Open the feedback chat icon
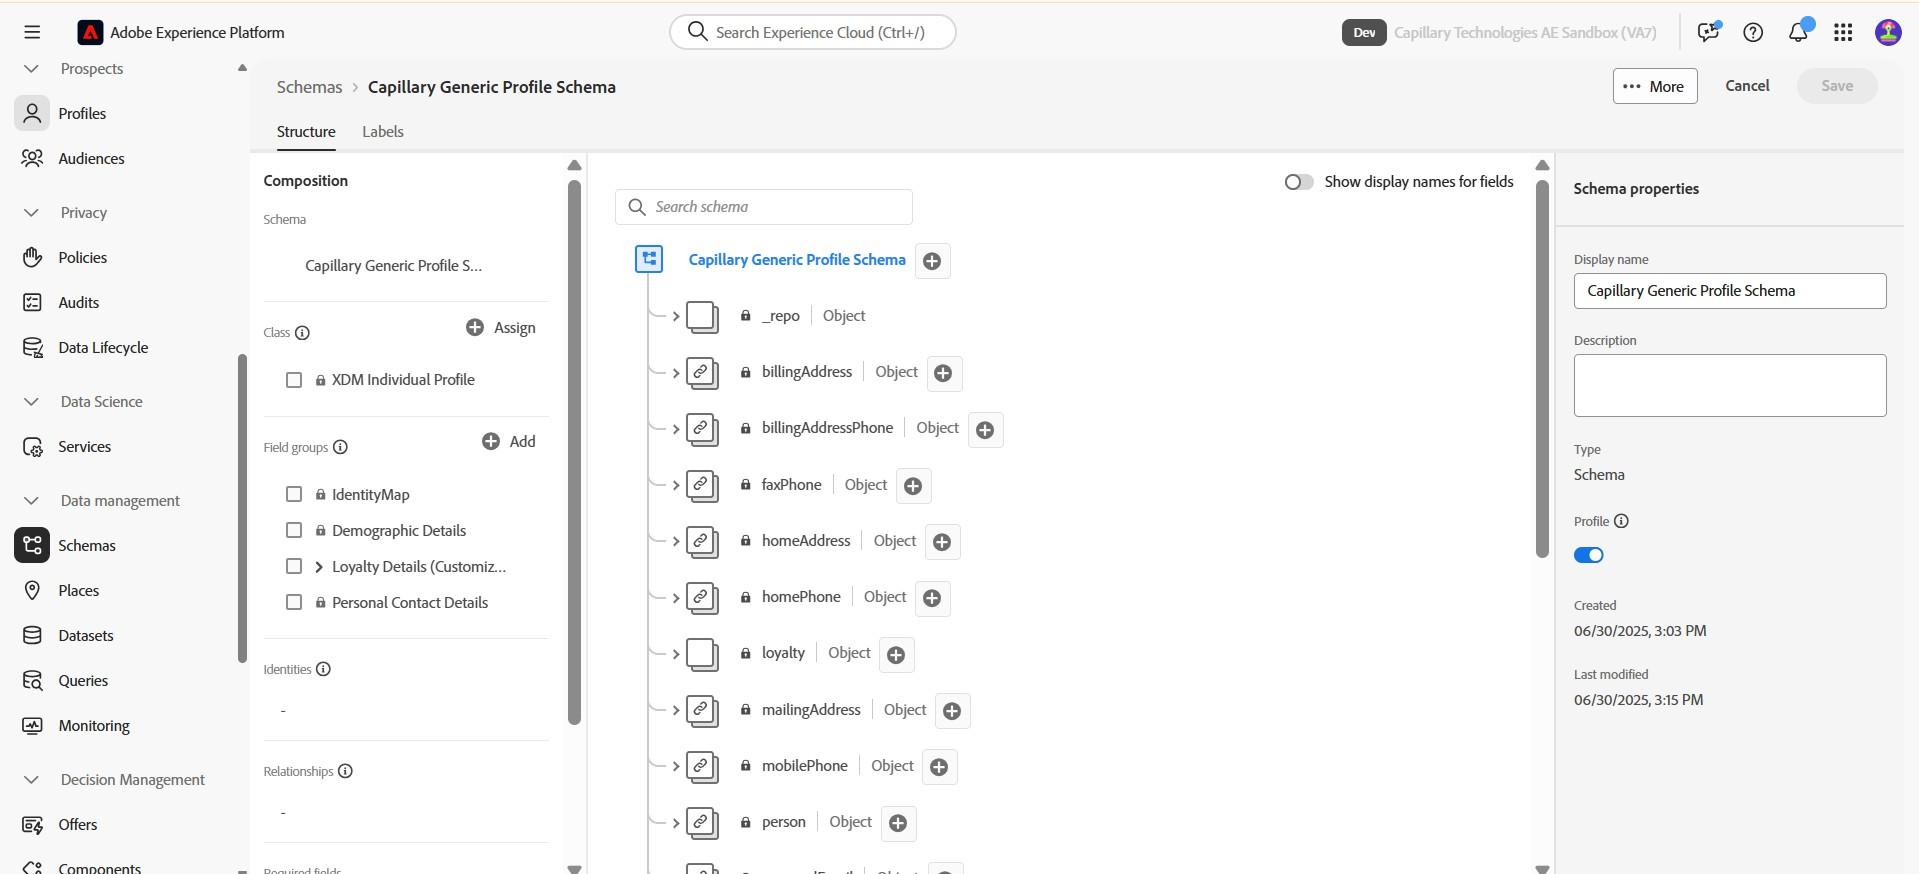 [1708, 32]
